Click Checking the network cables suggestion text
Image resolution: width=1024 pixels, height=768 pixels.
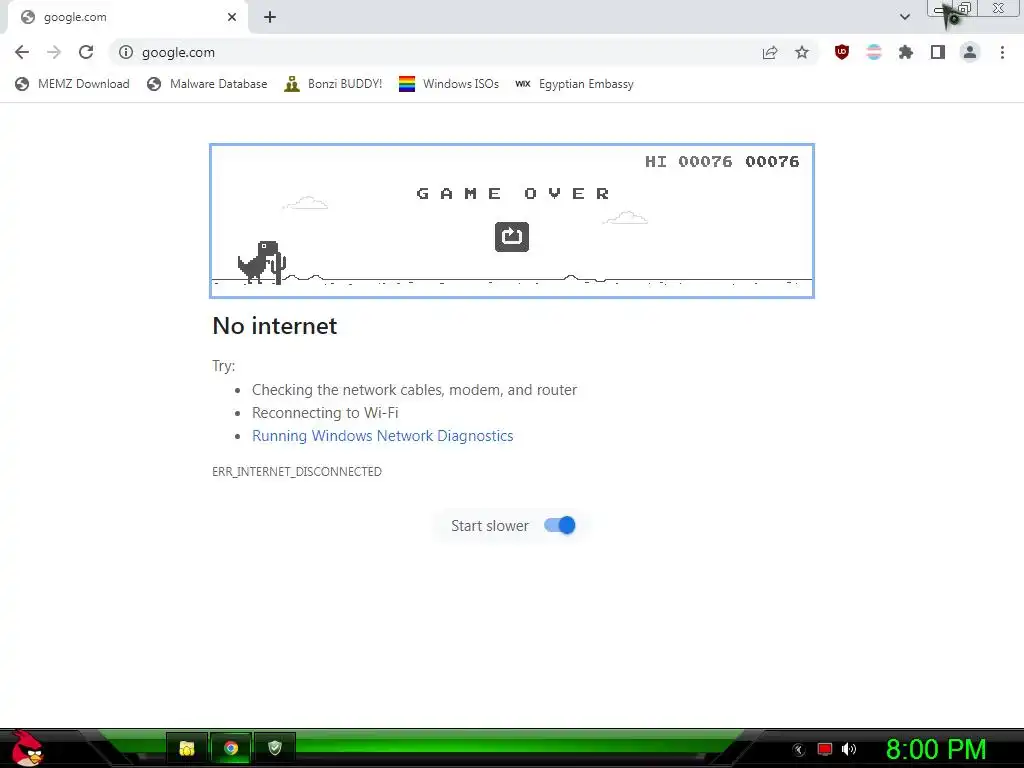(415, 390)
